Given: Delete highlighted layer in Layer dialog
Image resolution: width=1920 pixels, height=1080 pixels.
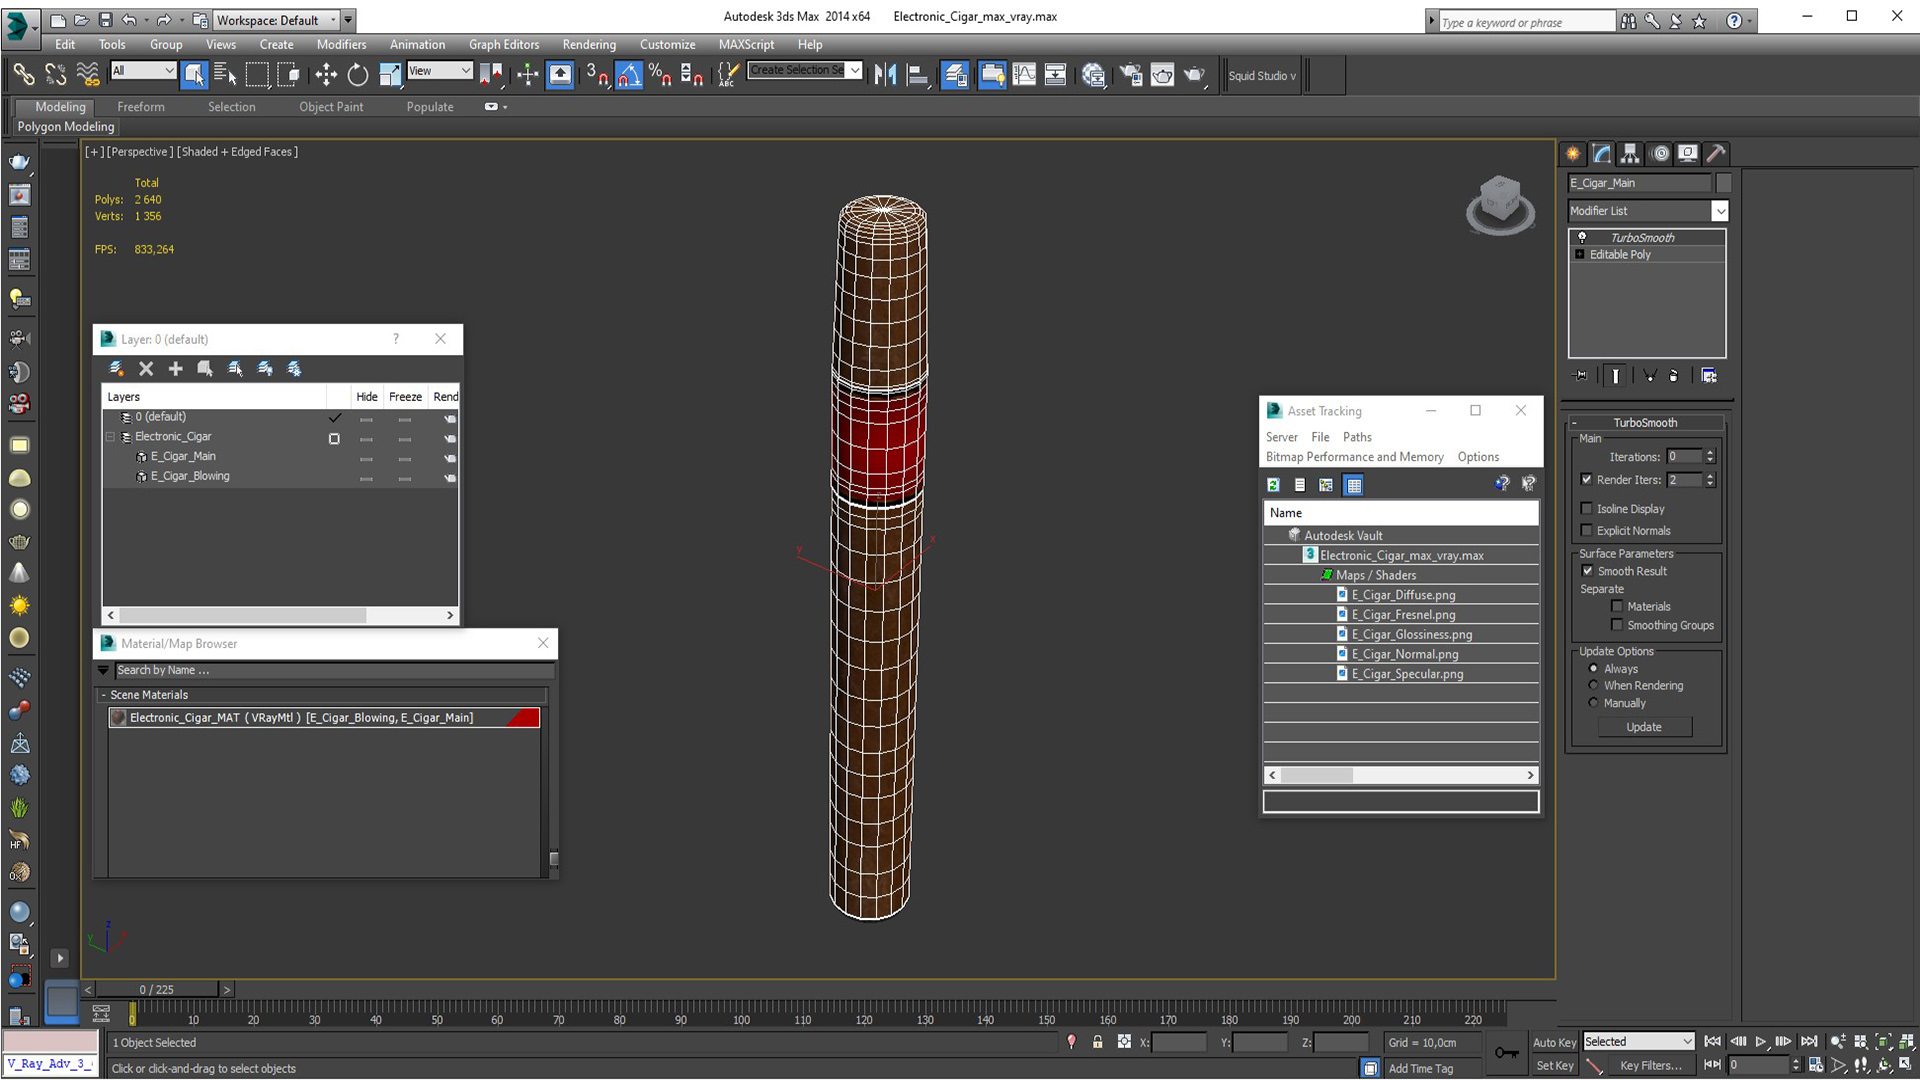Looking at the screenshot, I should point(146,369).
